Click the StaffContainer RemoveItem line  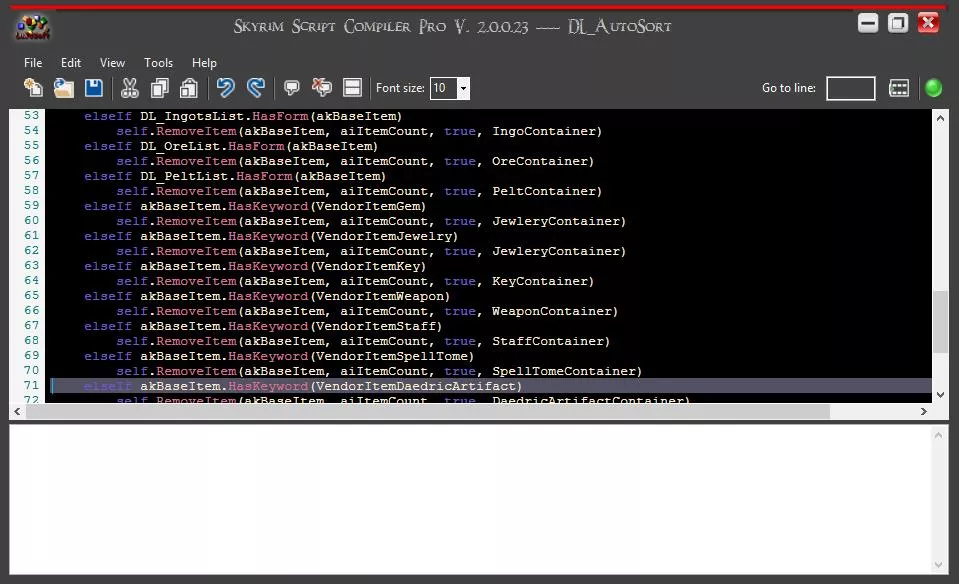click(x=363, y=341)
